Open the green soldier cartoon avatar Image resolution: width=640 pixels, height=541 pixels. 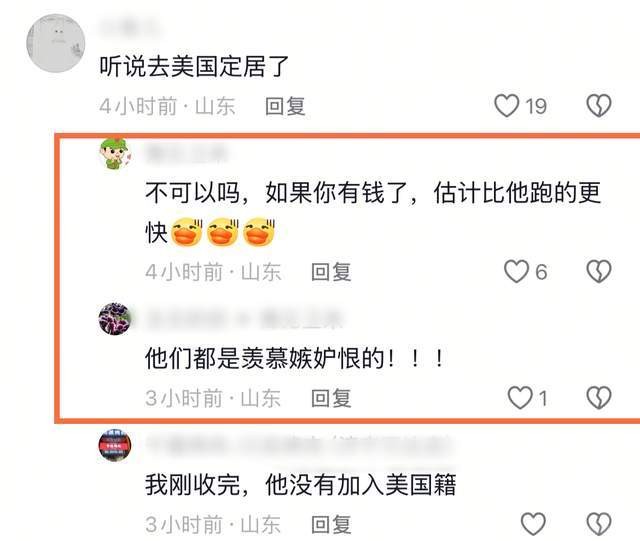coord(115,154)
